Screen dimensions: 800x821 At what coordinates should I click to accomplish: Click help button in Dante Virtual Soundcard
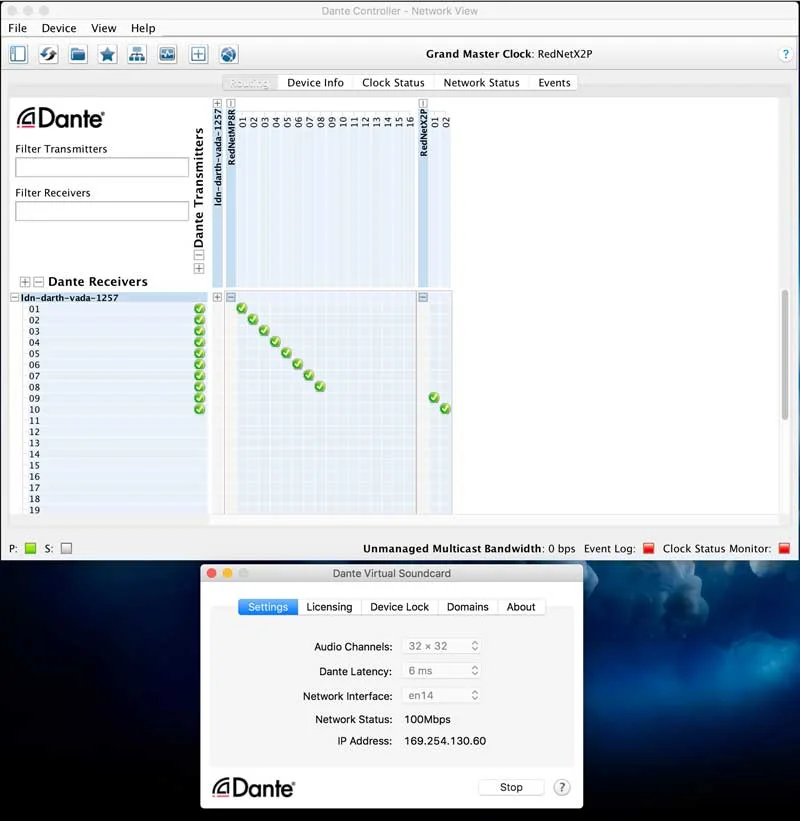pos(562,787)
